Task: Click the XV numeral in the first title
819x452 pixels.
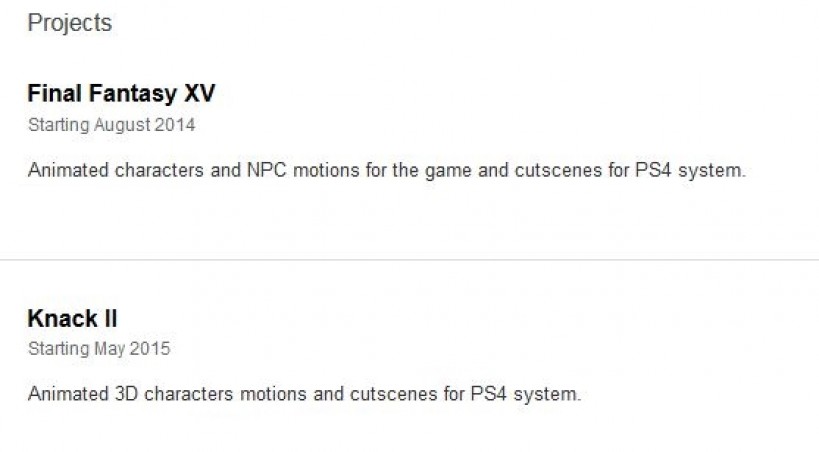Action: pos(199,94)
